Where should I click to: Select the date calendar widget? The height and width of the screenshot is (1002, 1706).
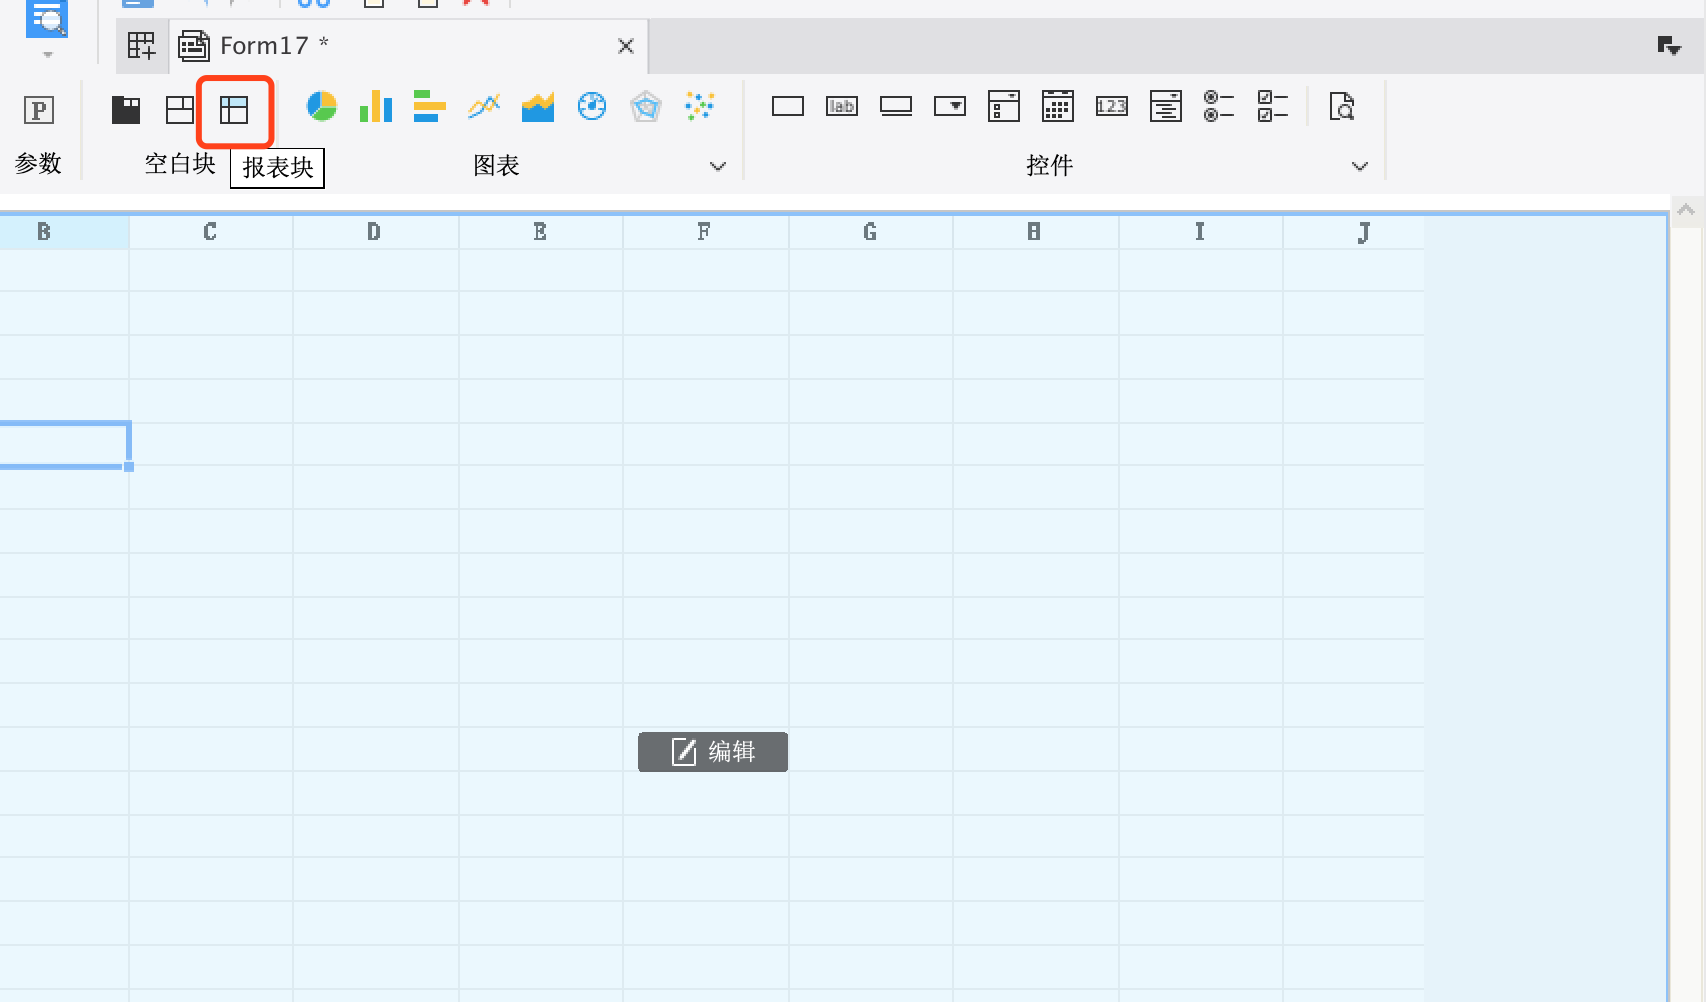(x=1058, y=106)
